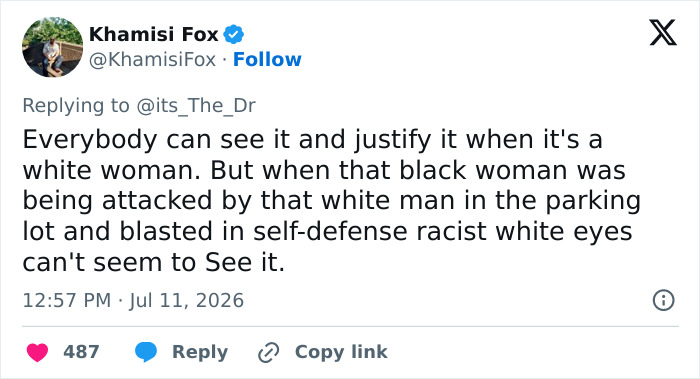The image size is (700, 379).
Task: Open the info circle icon beside the timestamp
Action: (663, 300)
